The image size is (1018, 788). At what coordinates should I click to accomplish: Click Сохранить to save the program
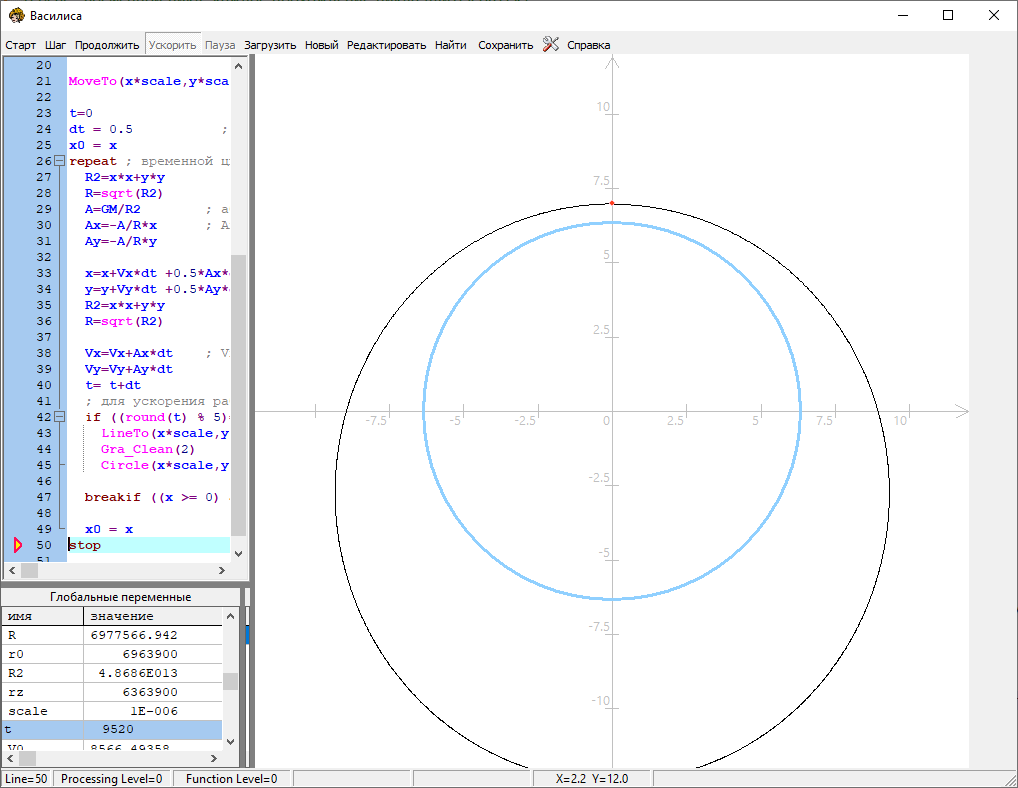click(505, 45)
